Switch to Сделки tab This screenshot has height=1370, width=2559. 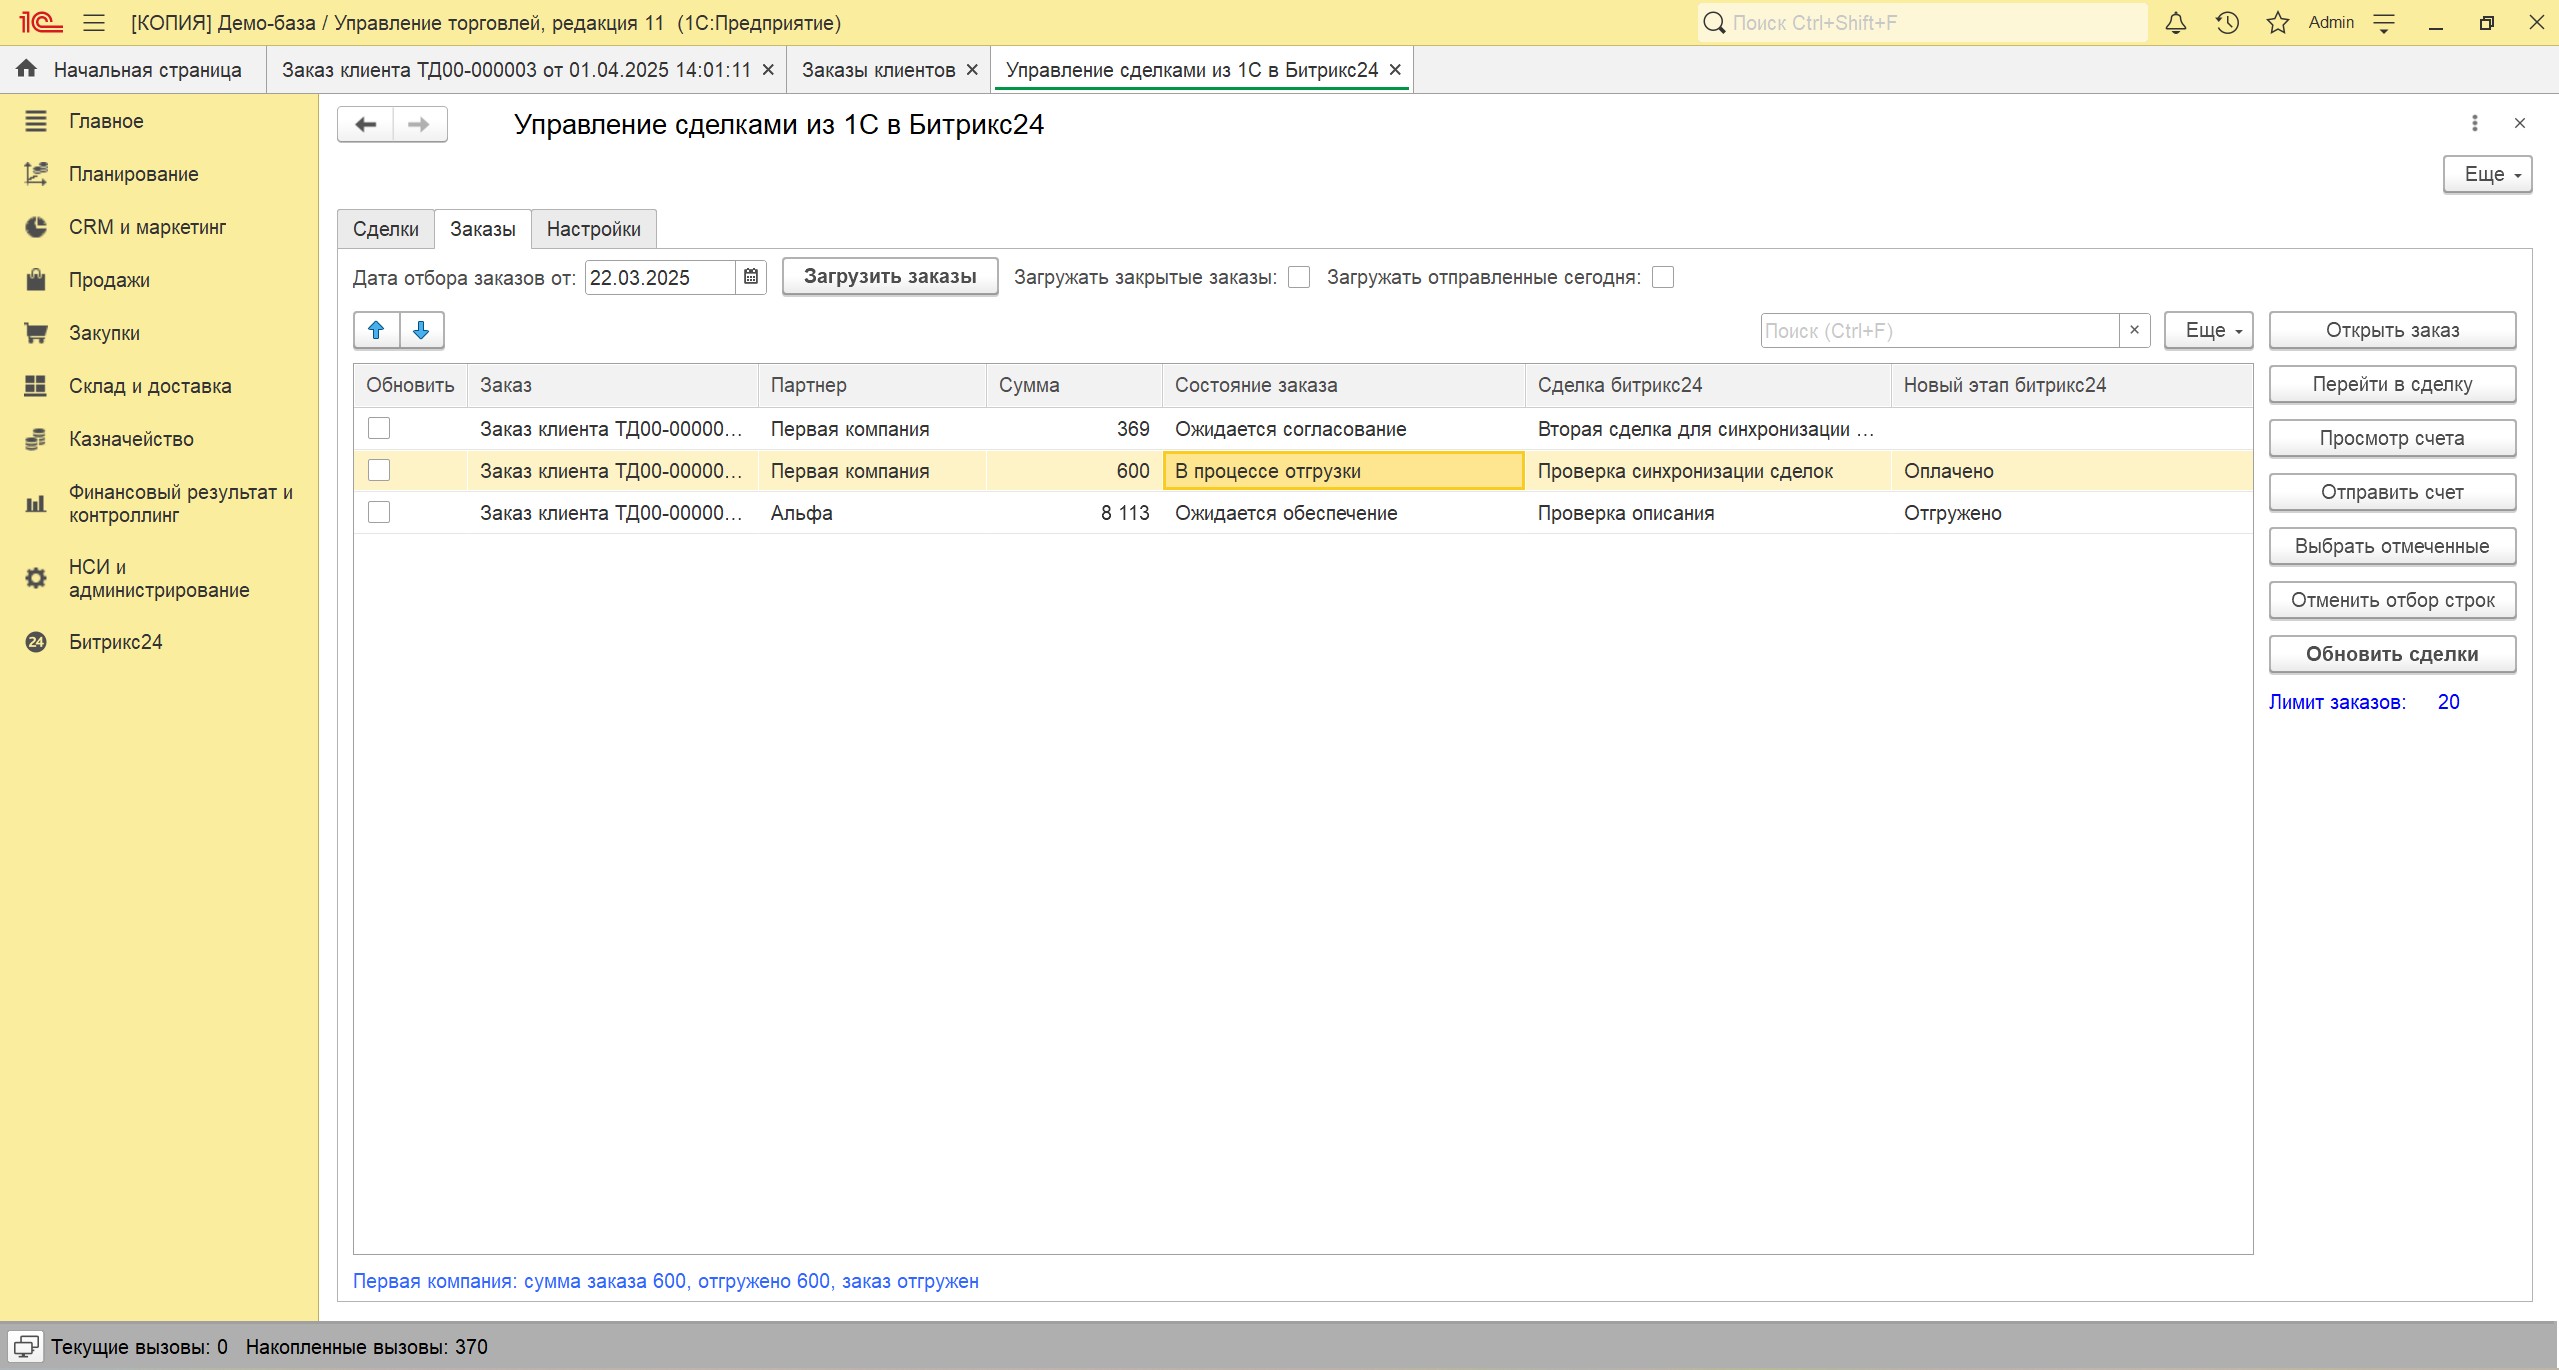pos(385,229)
